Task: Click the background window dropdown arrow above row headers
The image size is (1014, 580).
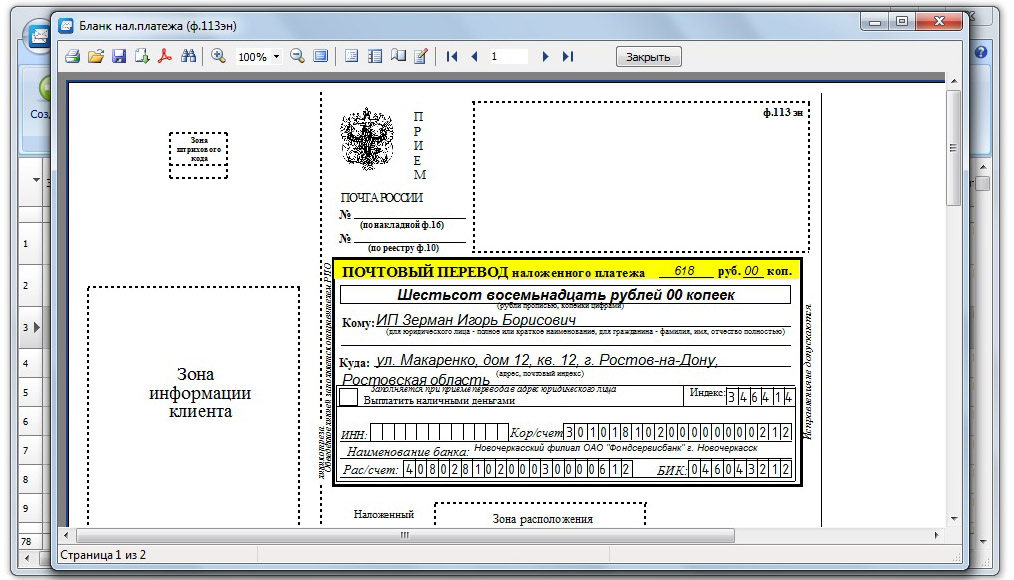Action: [36, 180]
